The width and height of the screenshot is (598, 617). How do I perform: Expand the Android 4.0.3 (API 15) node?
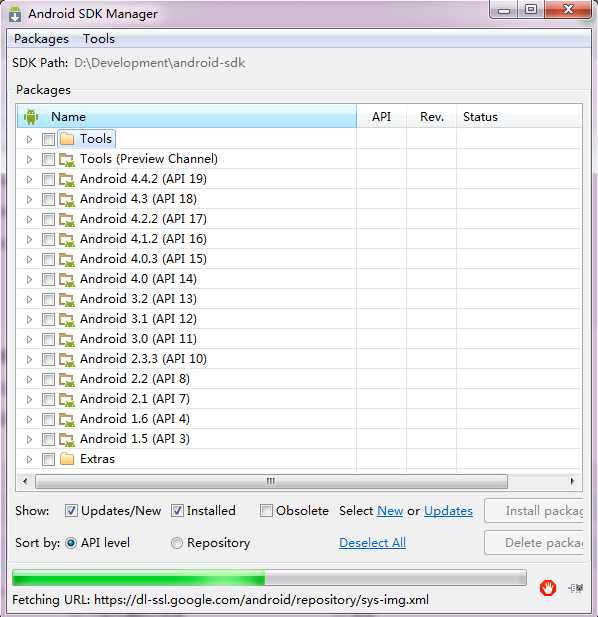coord(29,259)
